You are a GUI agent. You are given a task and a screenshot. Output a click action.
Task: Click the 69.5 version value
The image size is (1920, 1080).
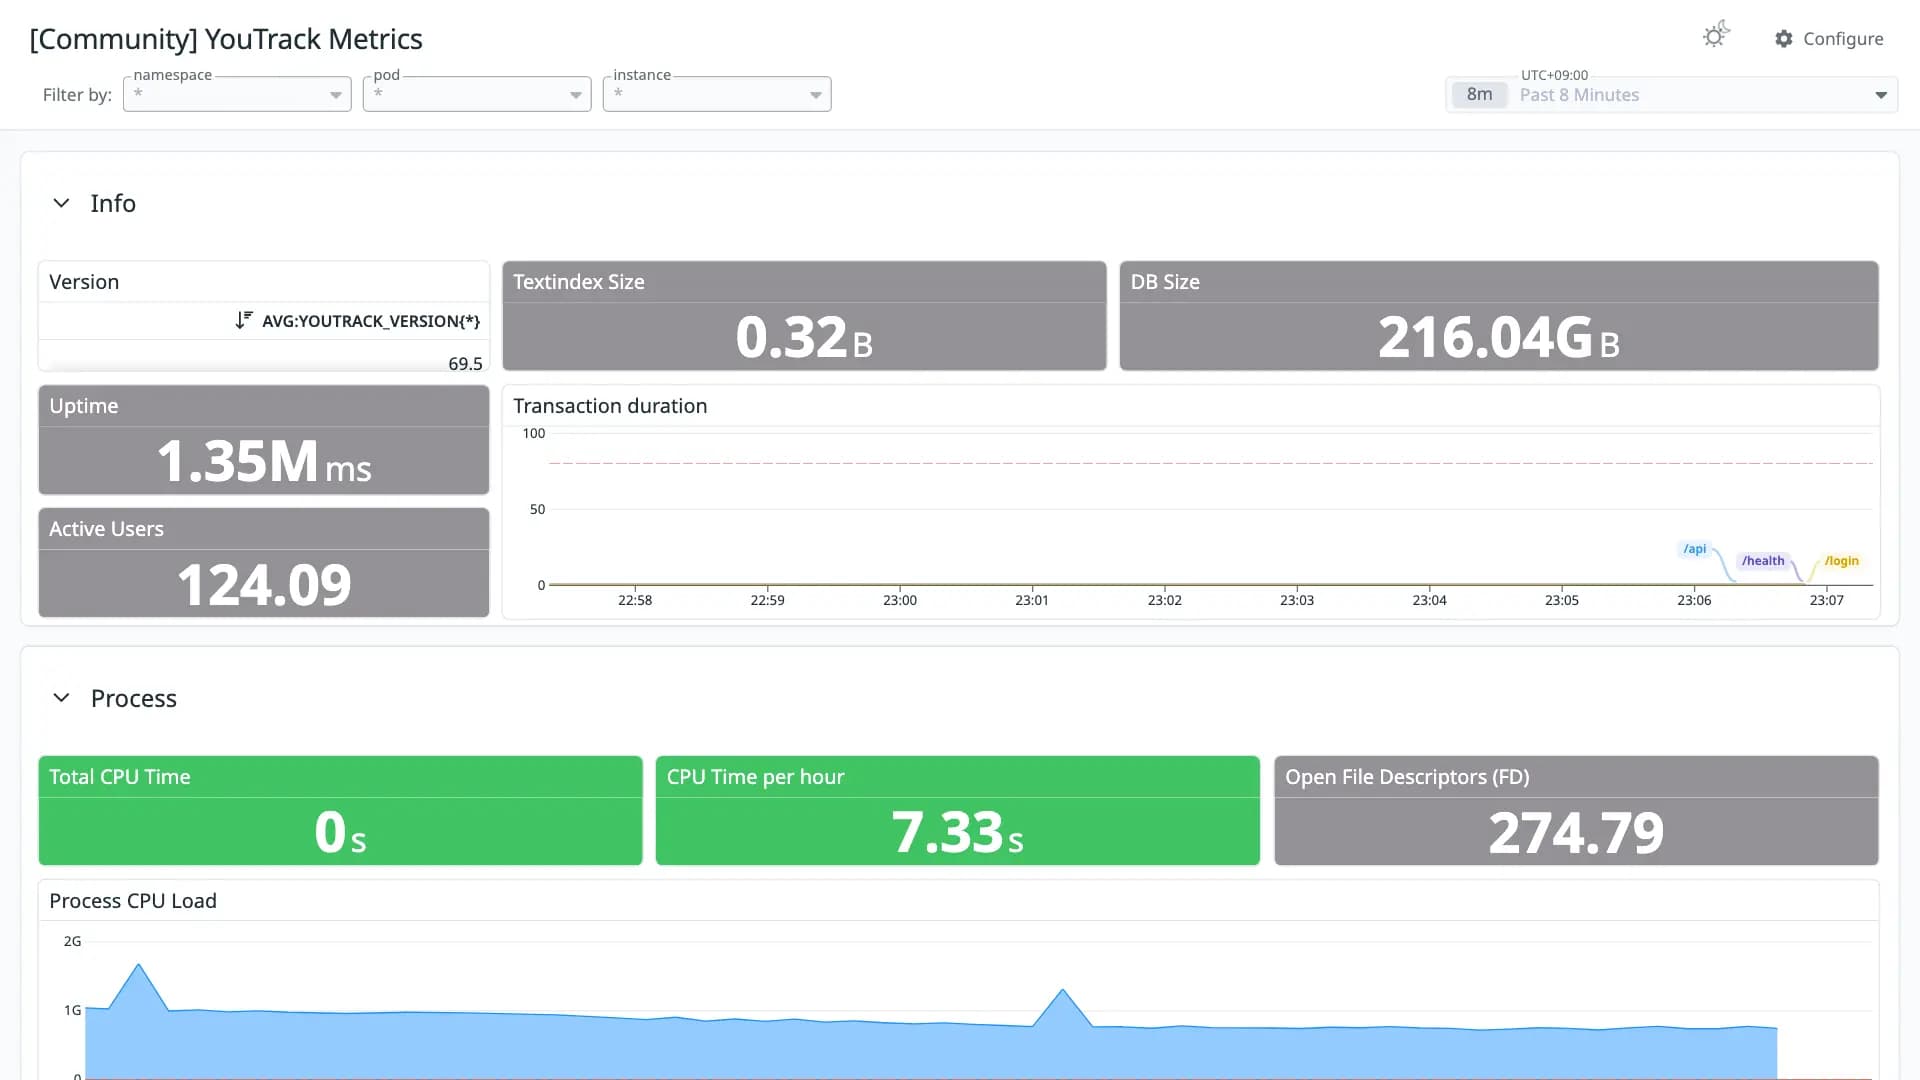coord(465,364)
